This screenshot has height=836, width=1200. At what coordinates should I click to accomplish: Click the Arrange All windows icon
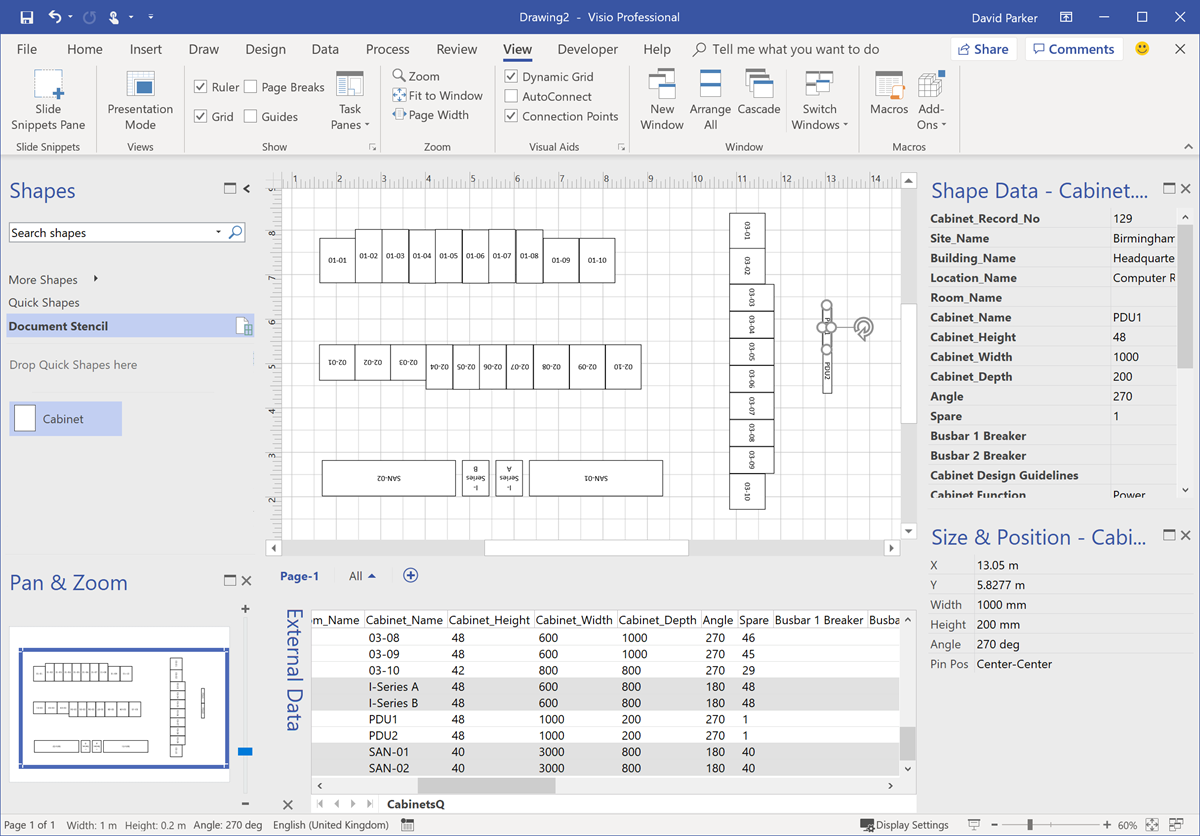click(710, 97)
